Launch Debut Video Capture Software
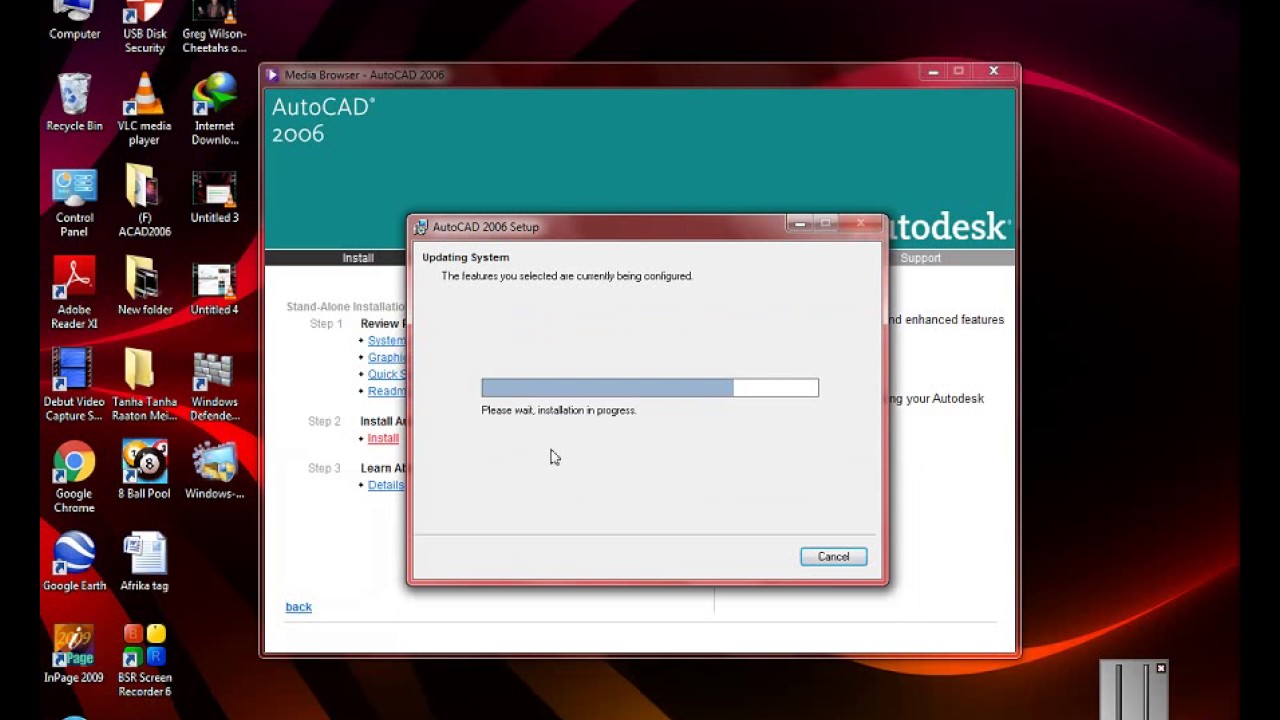 point(74,385)
